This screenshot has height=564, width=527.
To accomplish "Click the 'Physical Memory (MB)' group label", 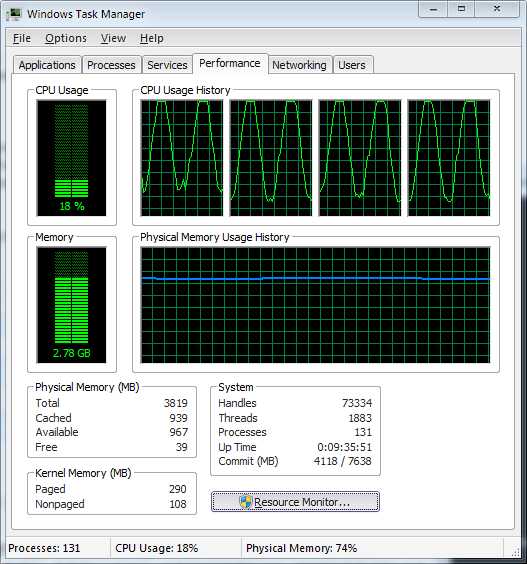I will (x=87, y=387).
